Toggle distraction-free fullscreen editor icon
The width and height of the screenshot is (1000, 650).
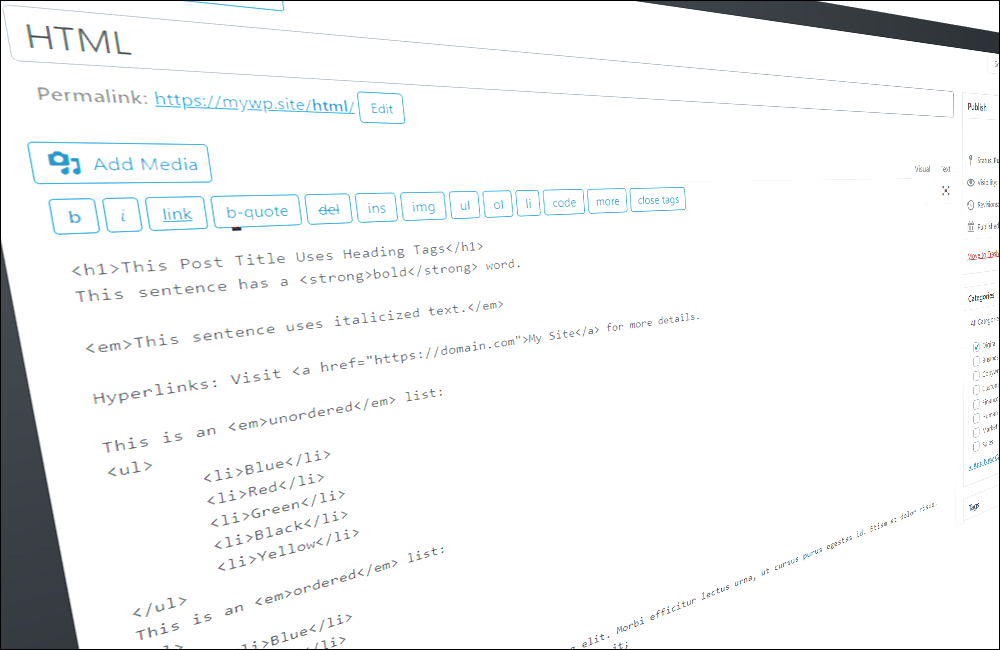click(945, 191)
